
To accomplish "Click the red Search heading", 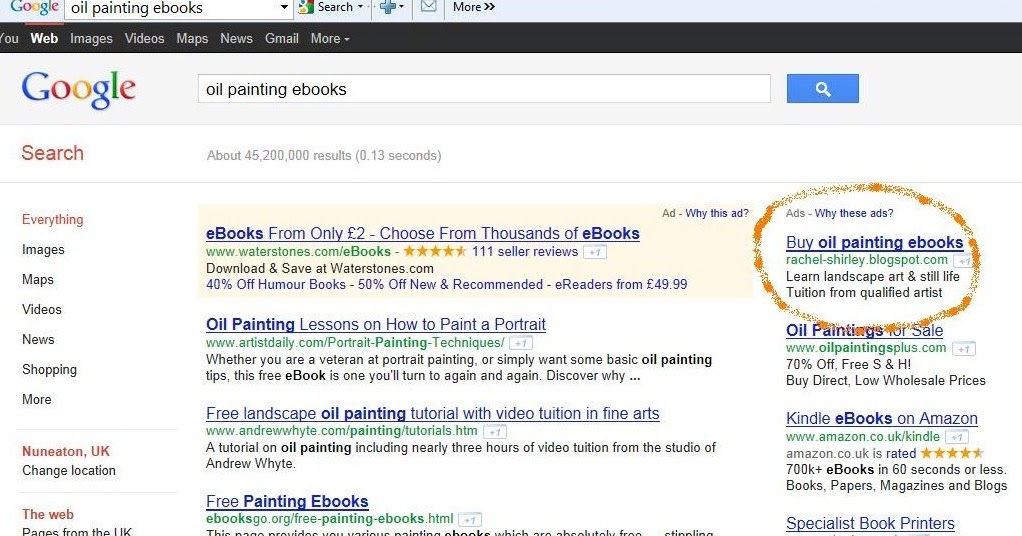I will (x=52, y=153).
